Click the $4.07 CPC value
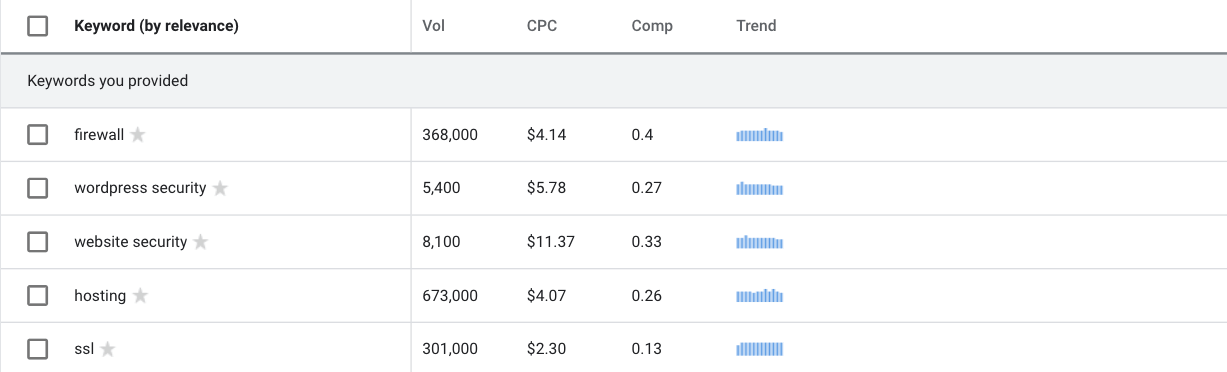Screen dimensions: 1227x372 547,296
